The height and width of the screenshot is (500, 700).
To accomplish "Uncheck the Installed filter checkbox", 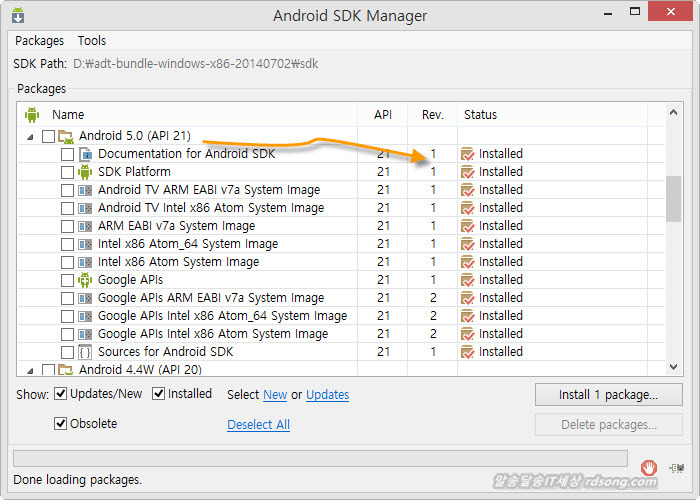I will pyautogui.click(x=159, y=394).
